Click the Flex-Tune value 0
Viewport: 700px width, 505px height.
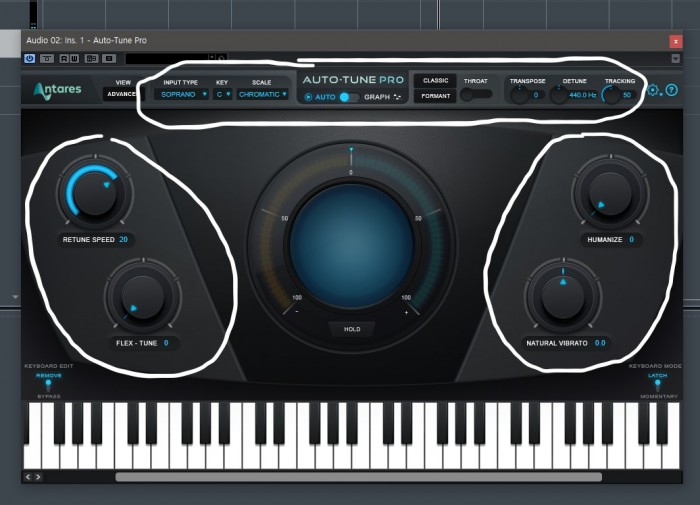[x=166, y=343]
